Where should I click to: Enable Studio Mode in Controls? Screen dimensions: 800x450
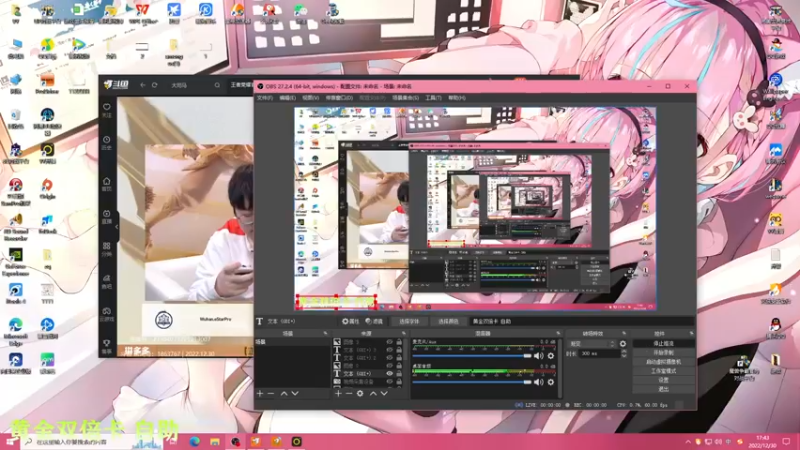(x=663, y=371)
